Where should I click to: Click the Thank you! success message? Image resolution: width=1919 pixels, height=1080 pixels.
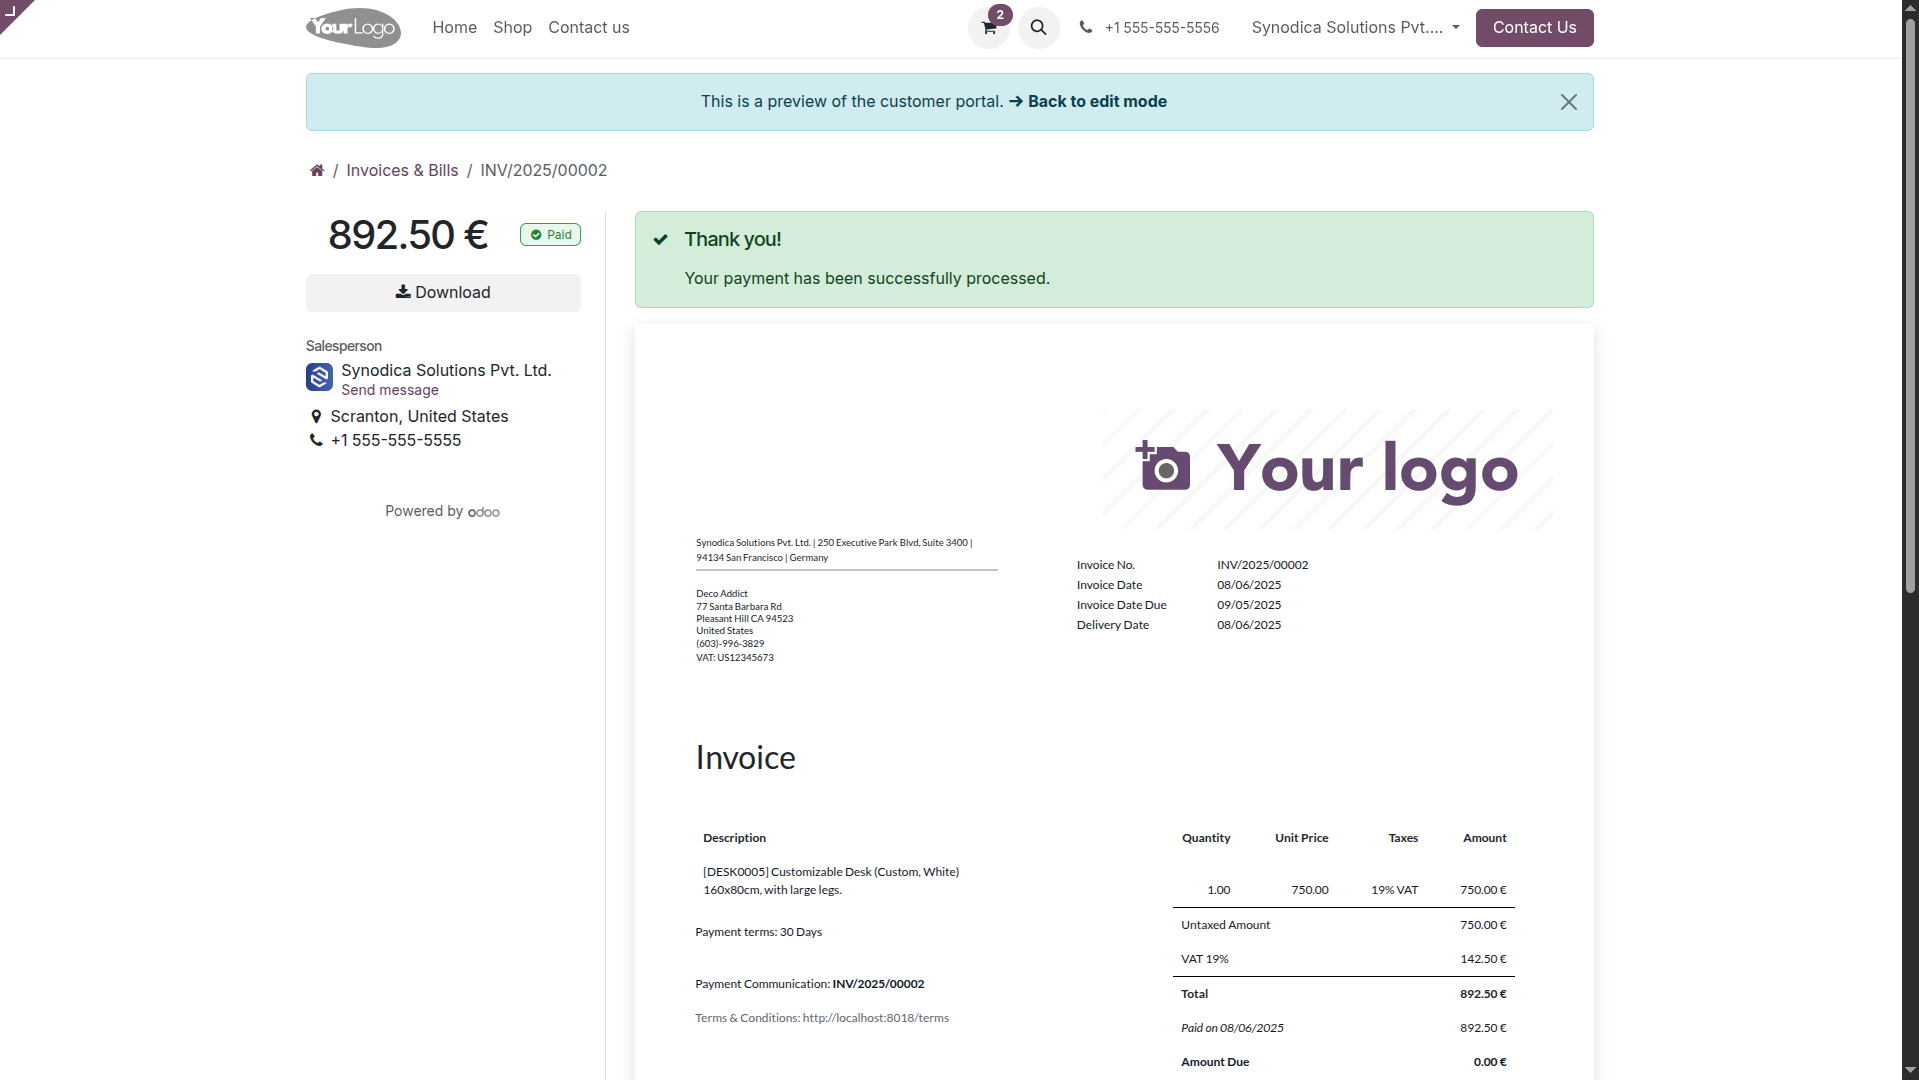pyautogui.click(x=733, y=240)
